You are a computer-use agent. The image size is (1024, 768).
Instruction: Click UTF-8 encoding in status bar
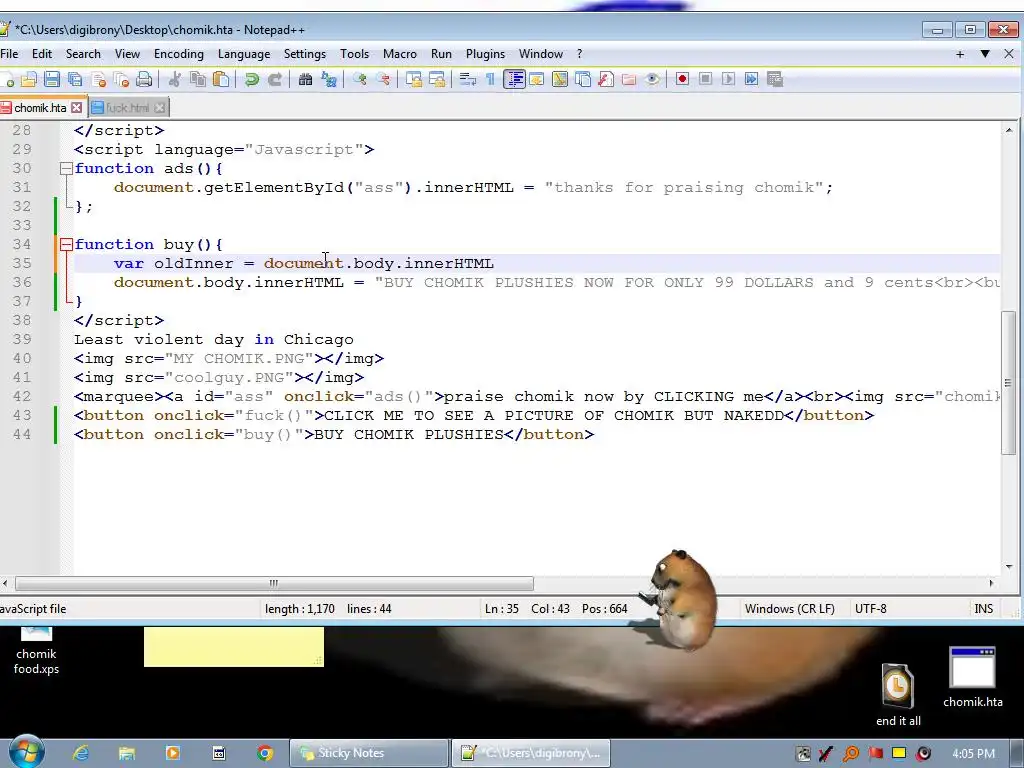[871, 609]
